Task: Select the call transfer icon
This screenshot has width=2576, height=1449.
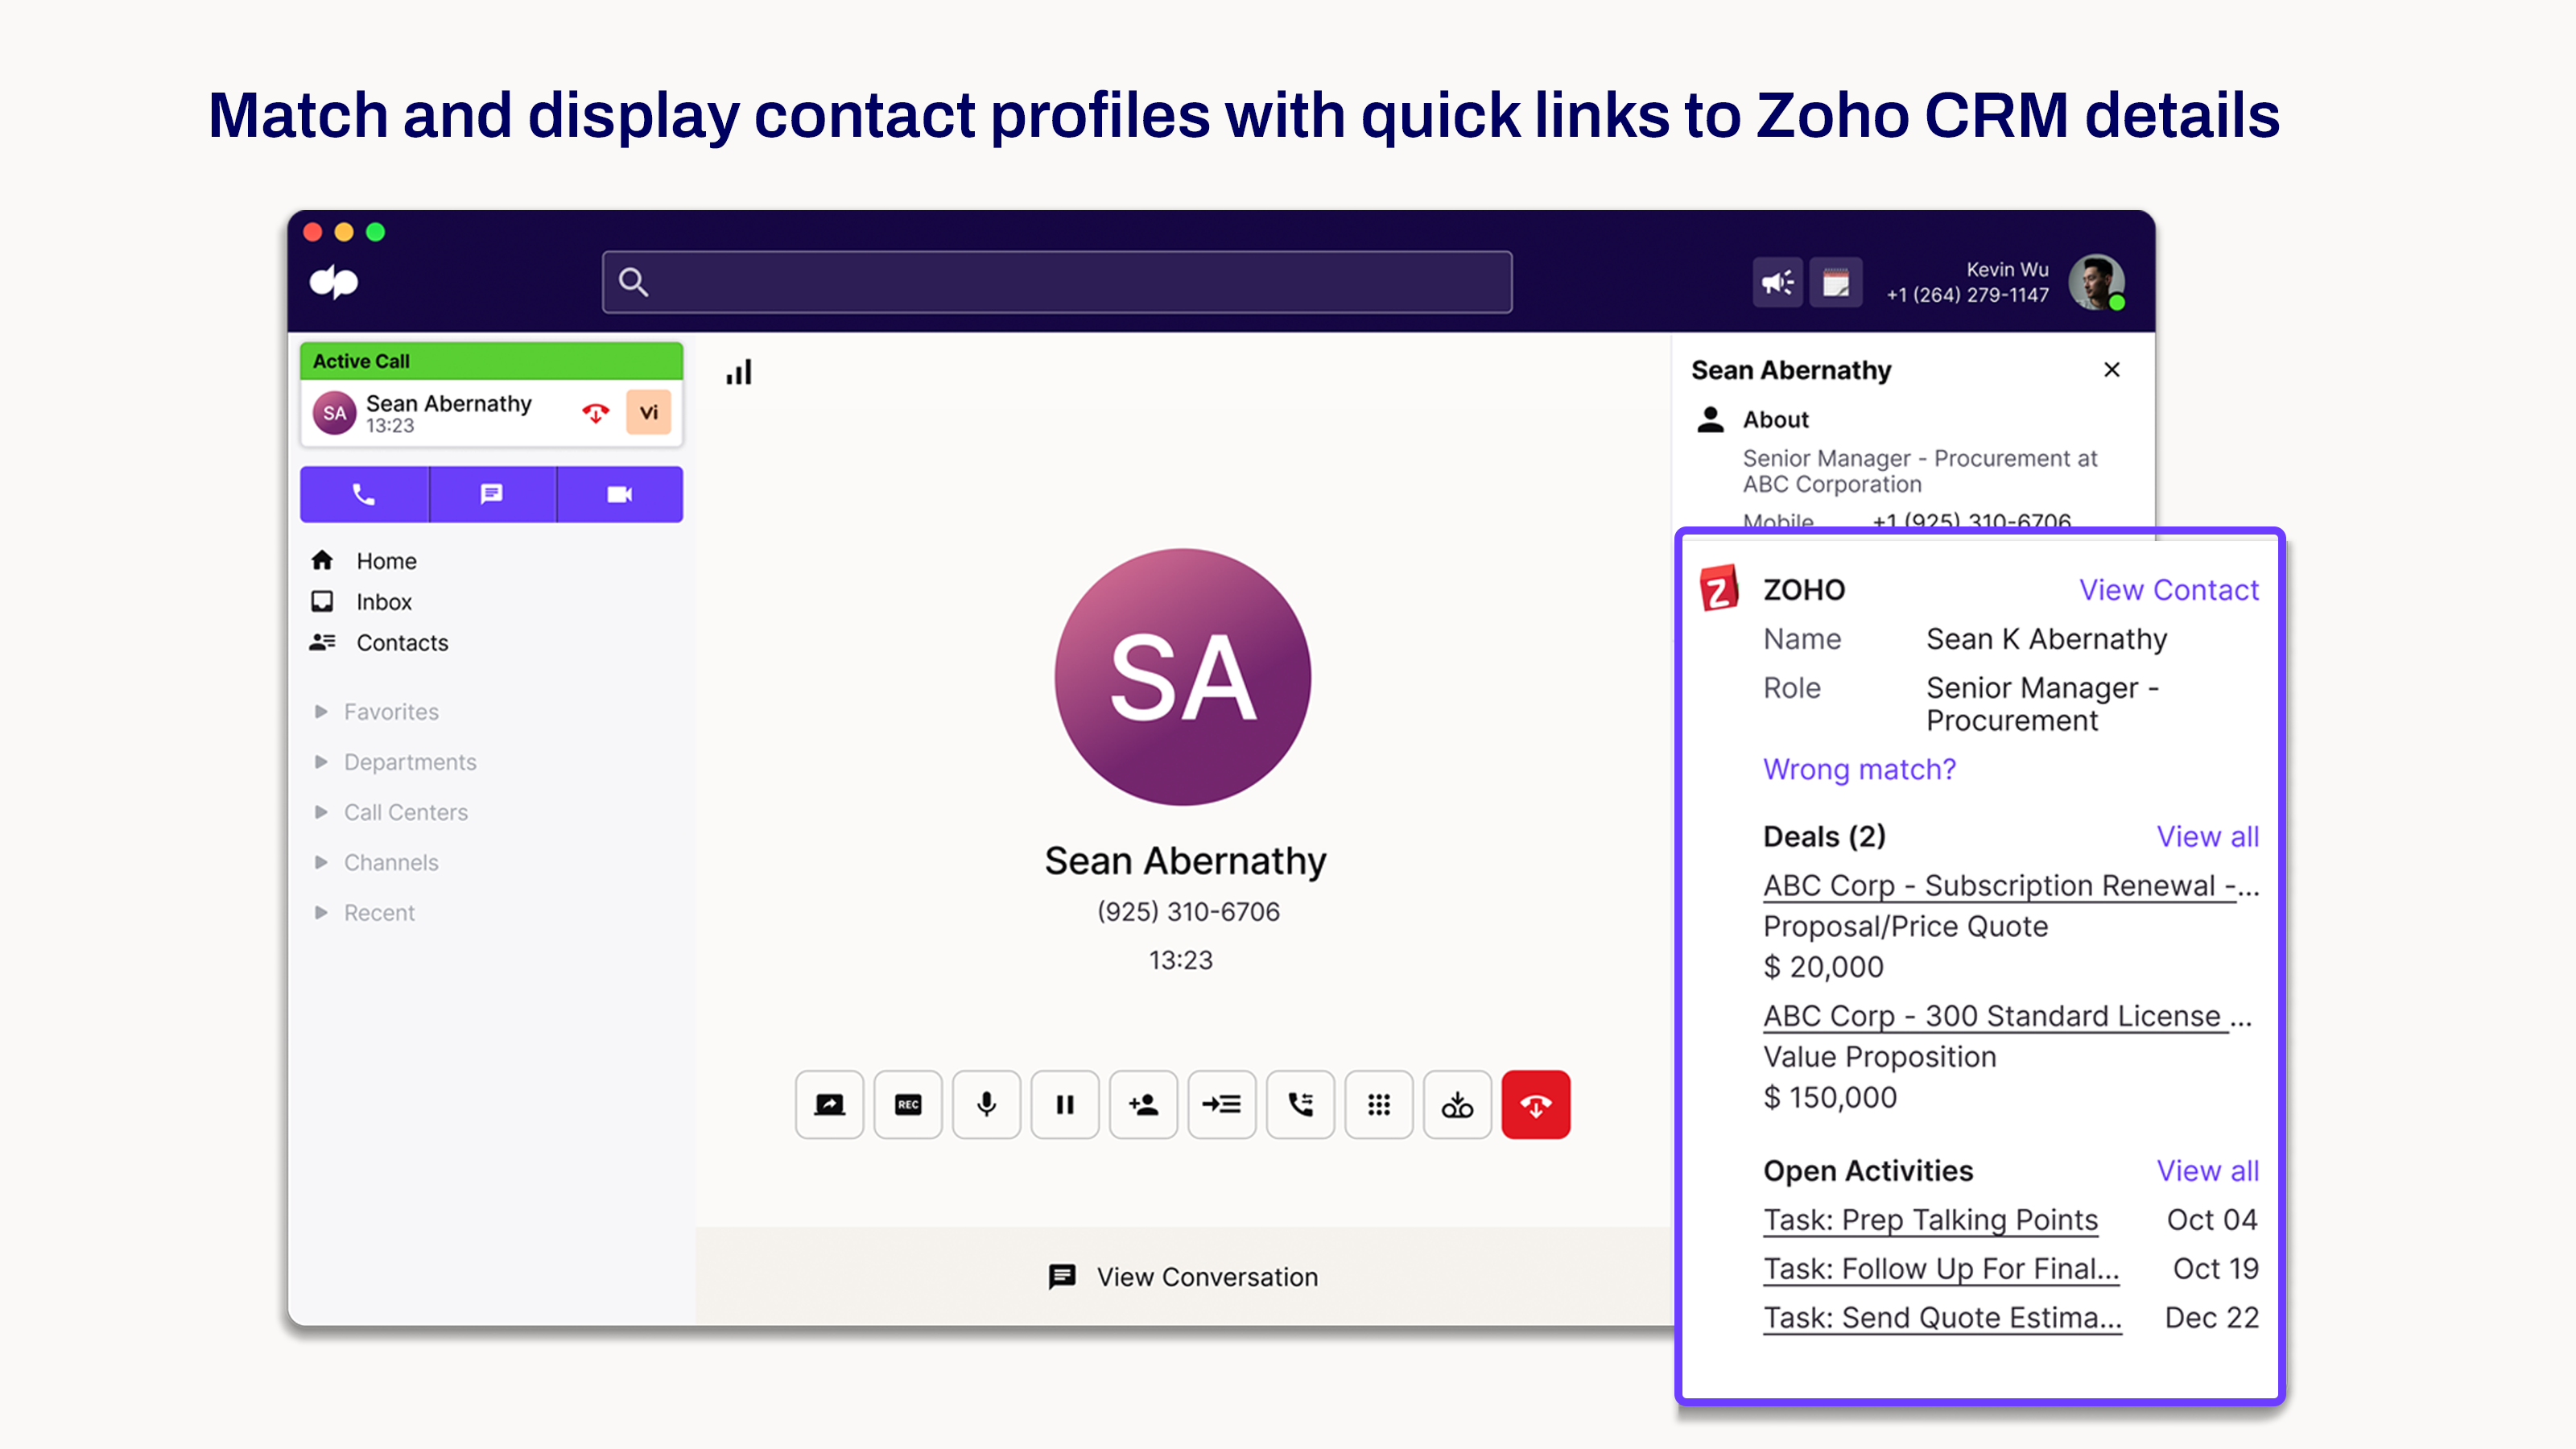Action: click(x=1300, y=1105)
